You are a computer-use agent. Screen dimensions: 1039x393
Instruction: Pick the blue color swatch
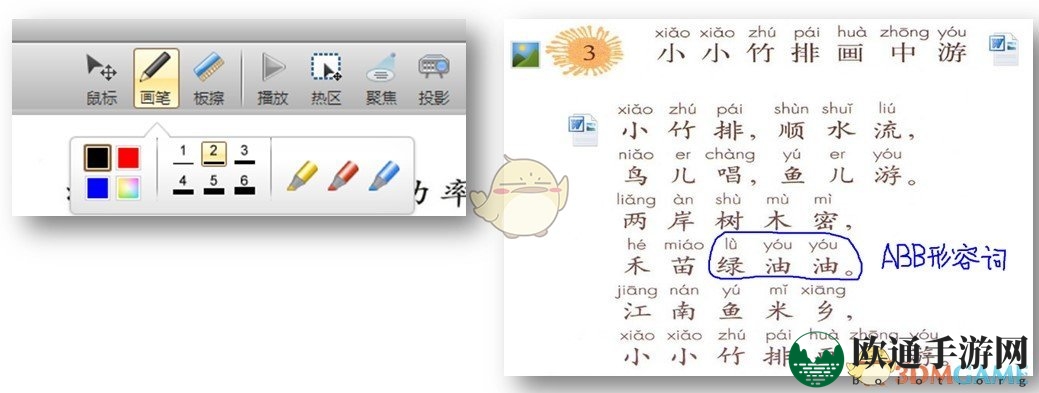click(x=97, y=188)
